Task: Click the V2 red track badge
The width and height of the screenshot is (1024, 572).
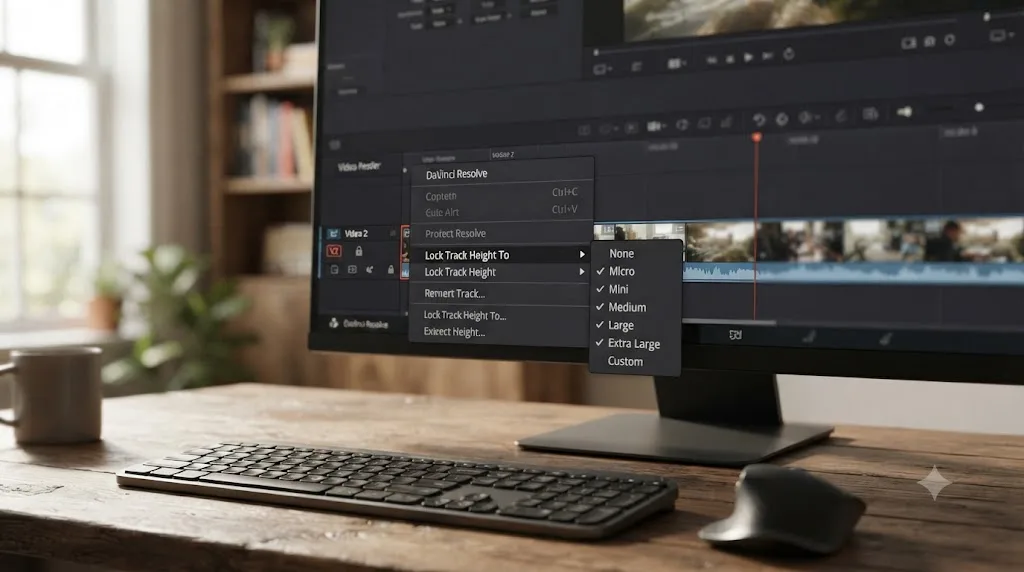Action: pyautogui.click(x=334, y=251)
